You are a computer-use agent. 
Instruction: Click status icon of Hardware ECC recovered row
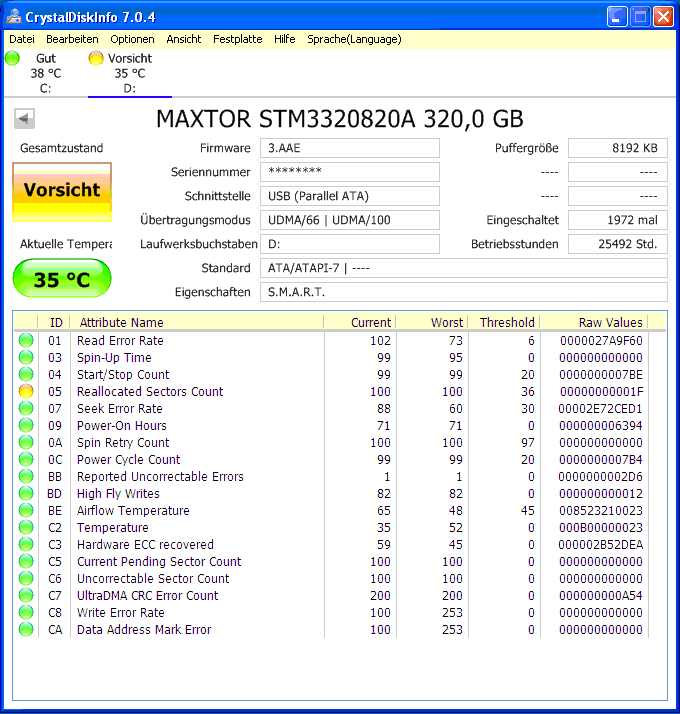click(x=26, y=544)
